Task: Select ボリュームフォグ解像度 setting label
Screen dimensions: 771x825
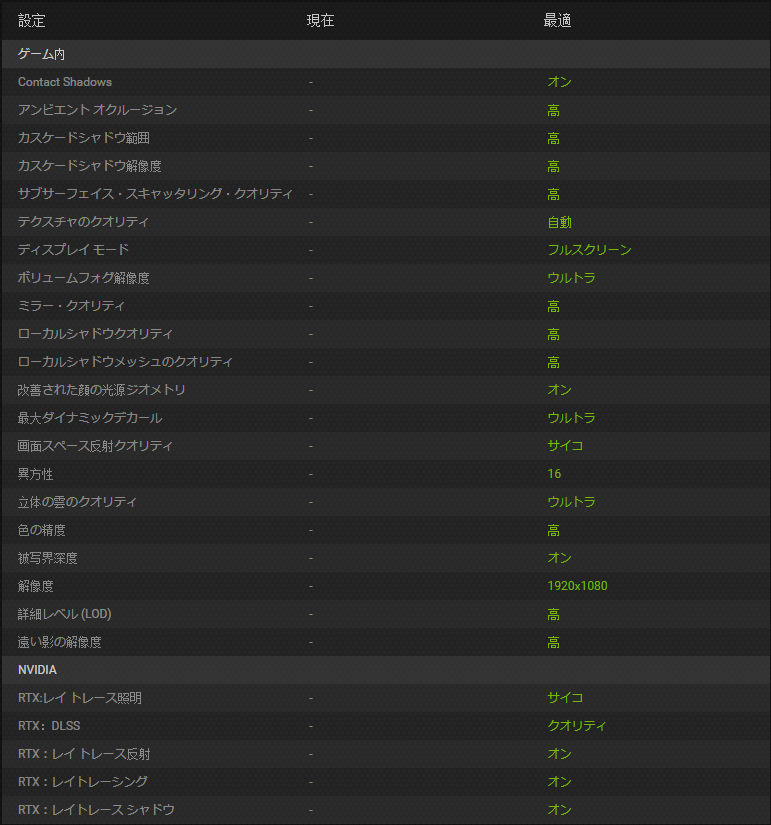Action: (84, 278)
